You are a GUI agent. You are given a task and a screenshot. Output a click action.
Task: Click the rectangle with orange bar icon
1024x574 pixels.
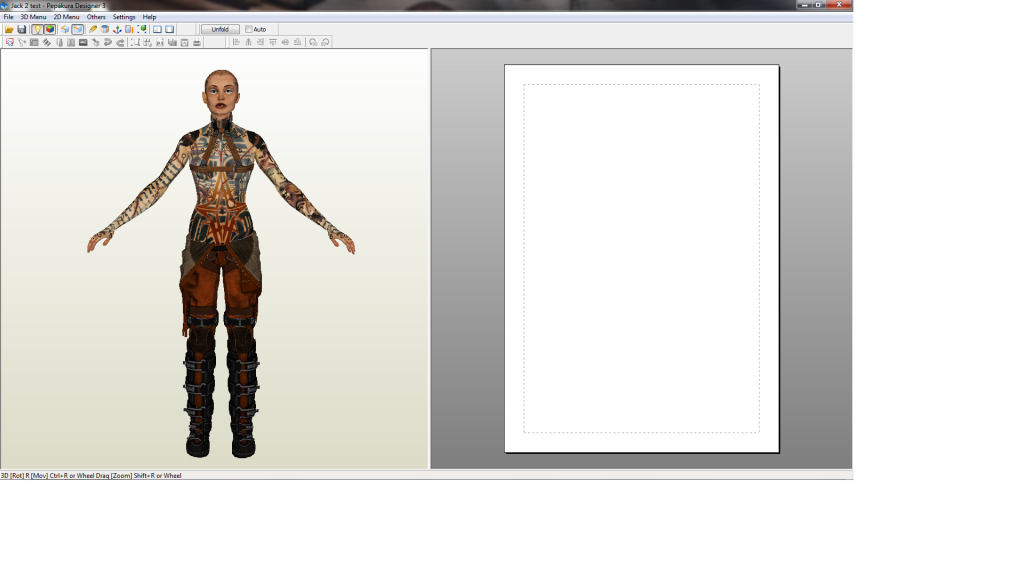point(129,29)
